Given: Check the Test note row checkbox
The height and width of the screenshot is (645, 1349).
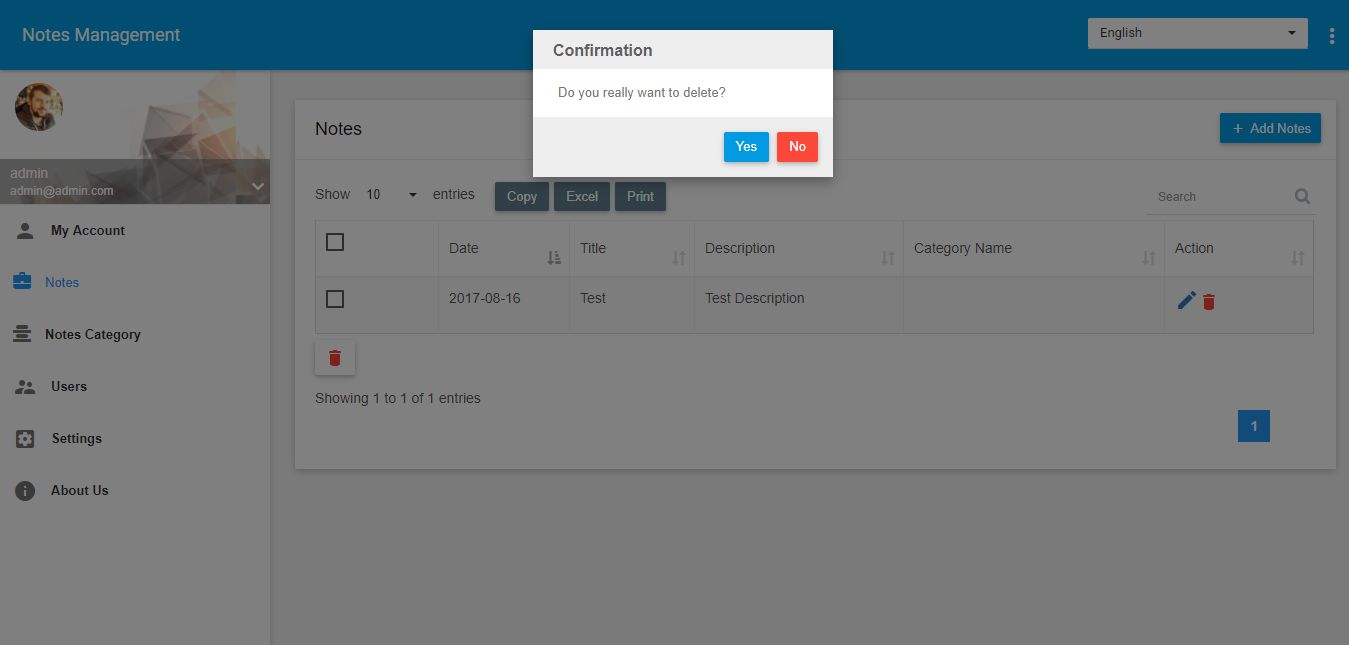Looking at the screenshot, I should tap(335, 299).
